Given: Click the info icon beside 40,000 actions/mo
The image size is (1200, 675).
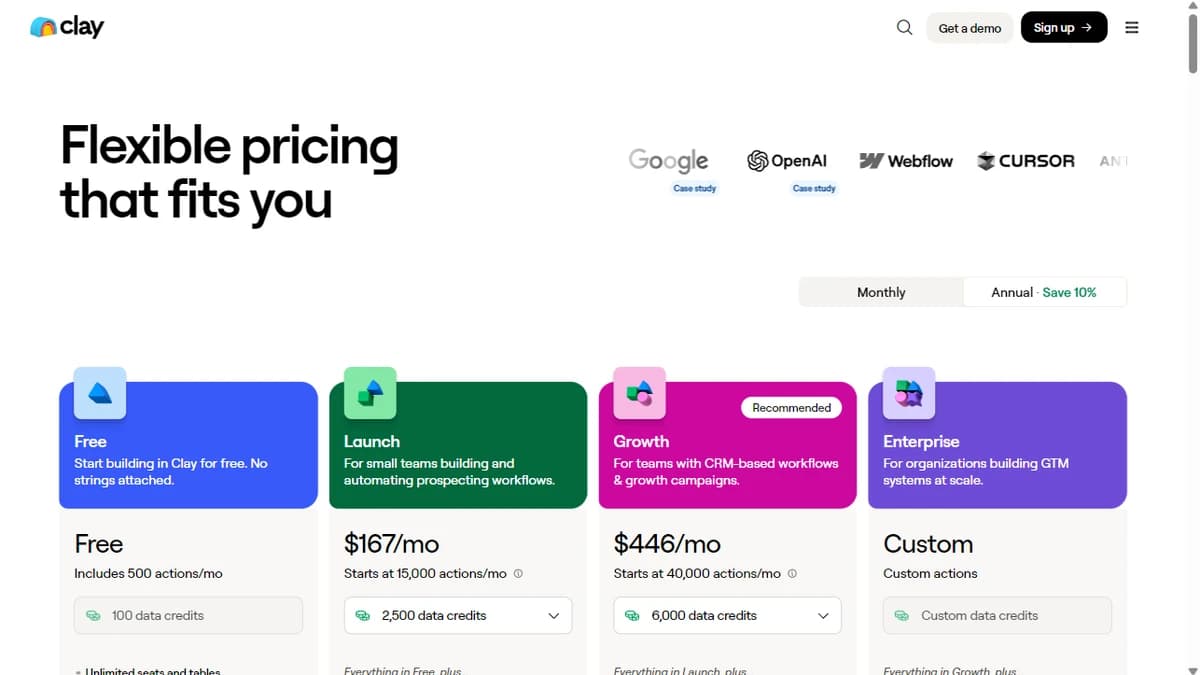Looking at the screenshot, I should (x=791, y=574).
